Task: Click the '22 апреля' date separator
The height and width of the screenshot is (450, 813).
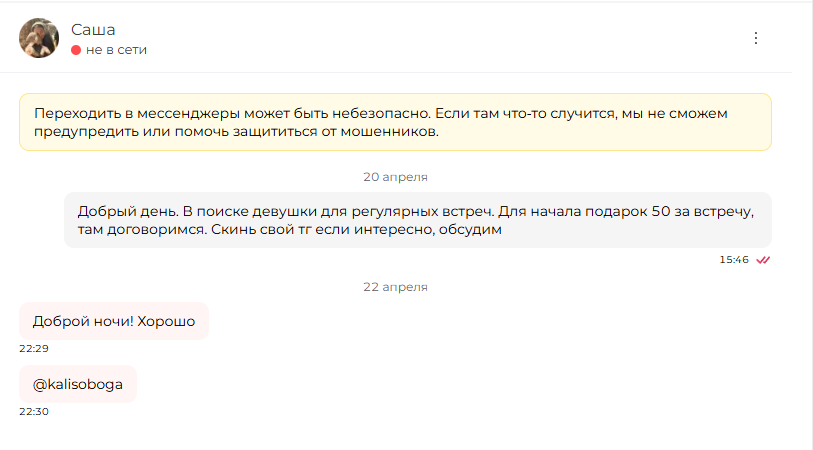Action: tap(395, 287)
